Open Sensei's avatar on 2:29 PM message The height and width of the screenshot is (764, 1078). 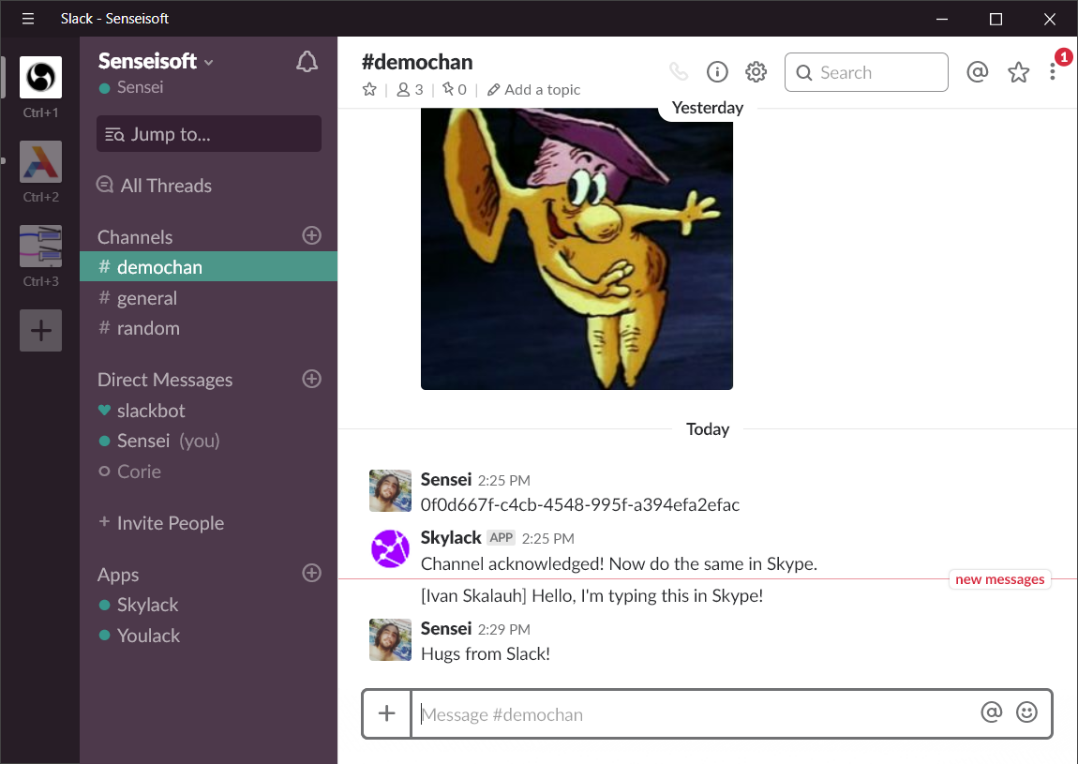(x=390, y=640)
